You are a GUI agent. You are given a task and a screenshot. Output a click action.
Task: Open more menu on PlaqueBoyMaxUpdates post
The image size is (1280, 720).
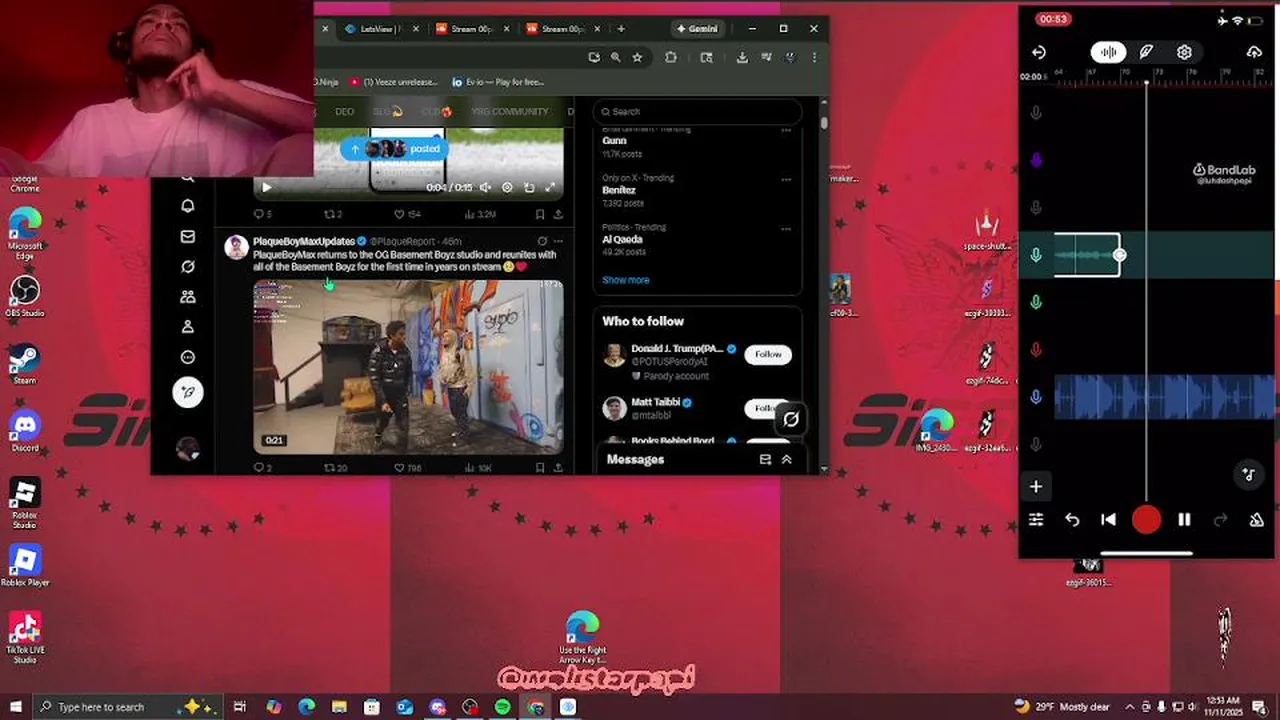[x=558, y=241]
